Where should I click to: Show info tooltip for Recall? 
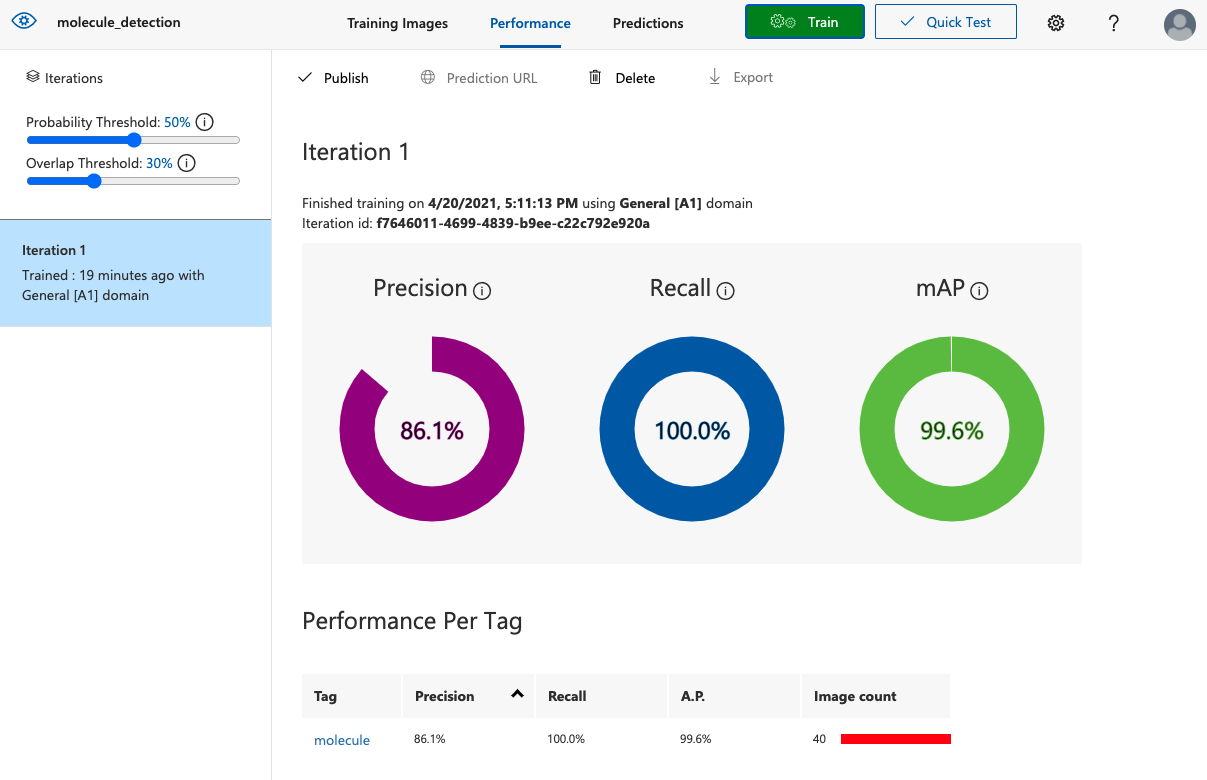726,291
